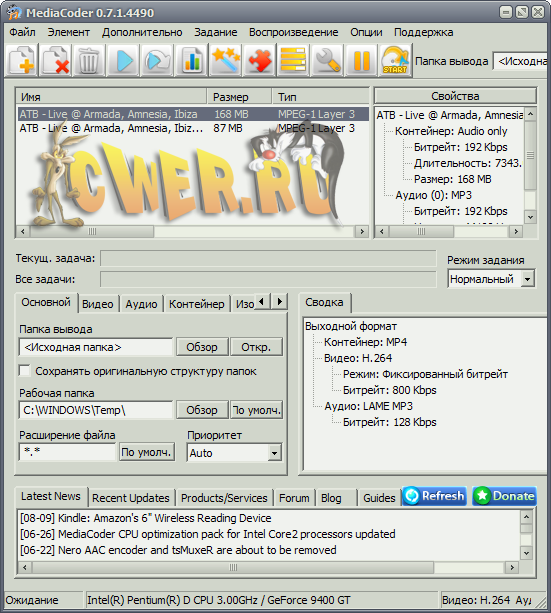Click the Рабочая папка path field
The width and height of the screenshot is (551, 613).
[95, 410]
